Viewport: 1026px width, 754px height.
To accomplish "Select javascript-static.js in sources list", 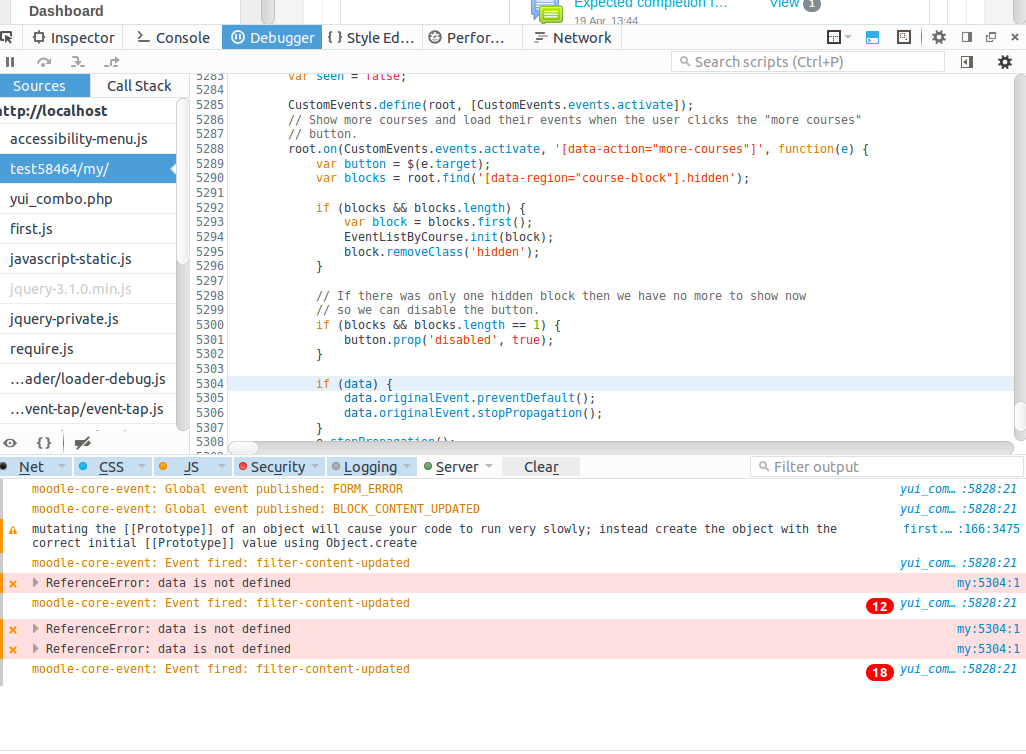I will pos(88,259).
